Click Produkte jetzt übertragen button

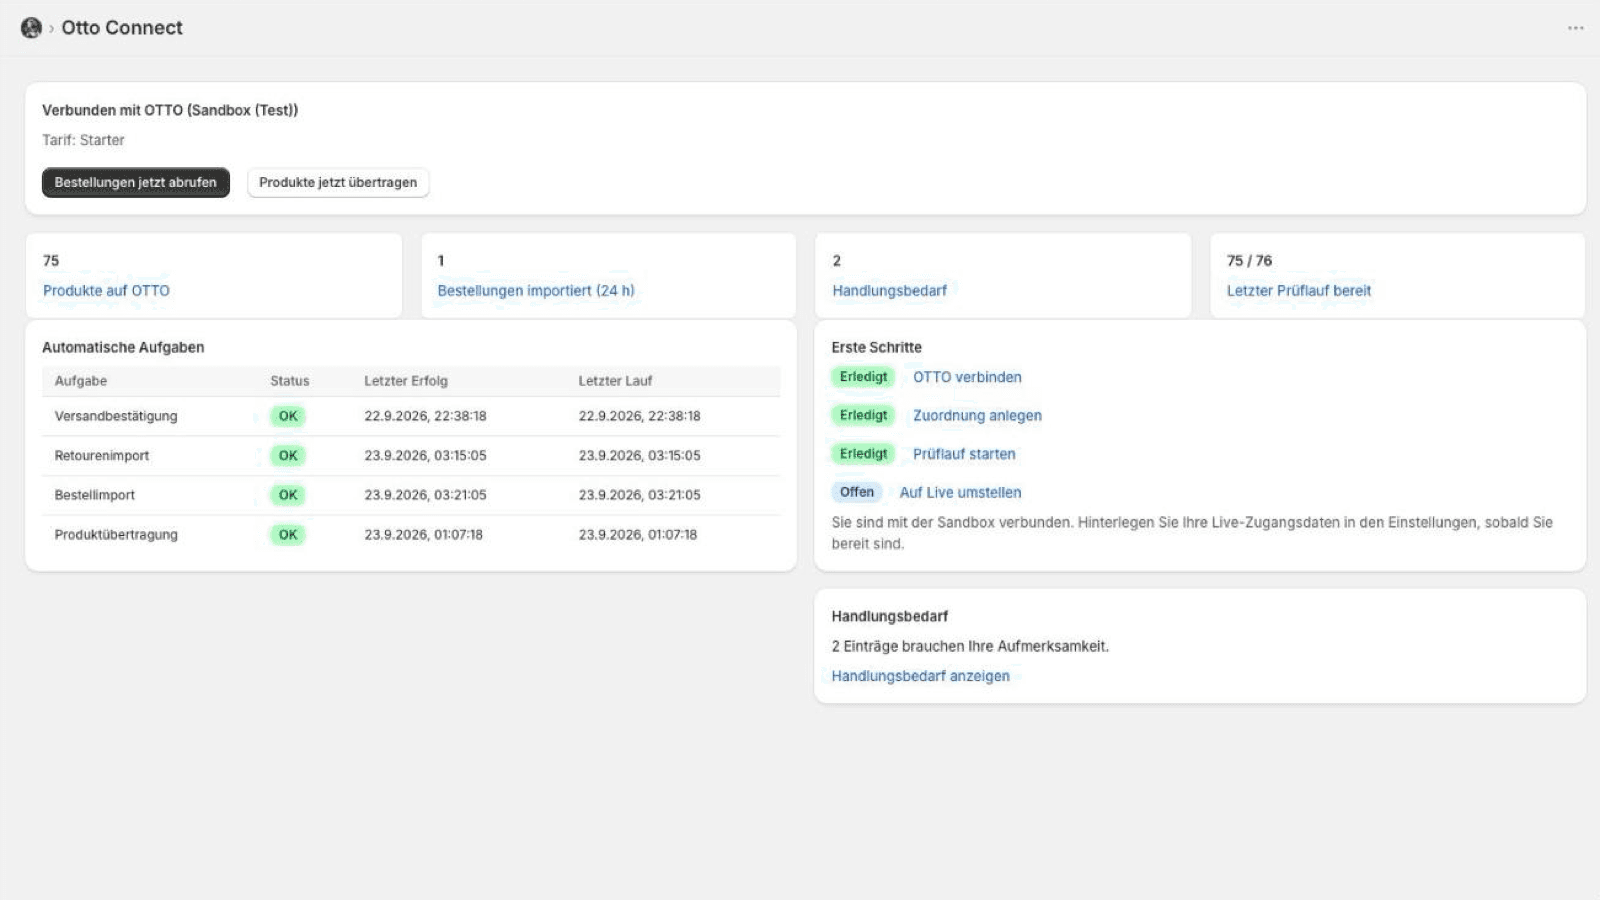[x=338, y=182]
